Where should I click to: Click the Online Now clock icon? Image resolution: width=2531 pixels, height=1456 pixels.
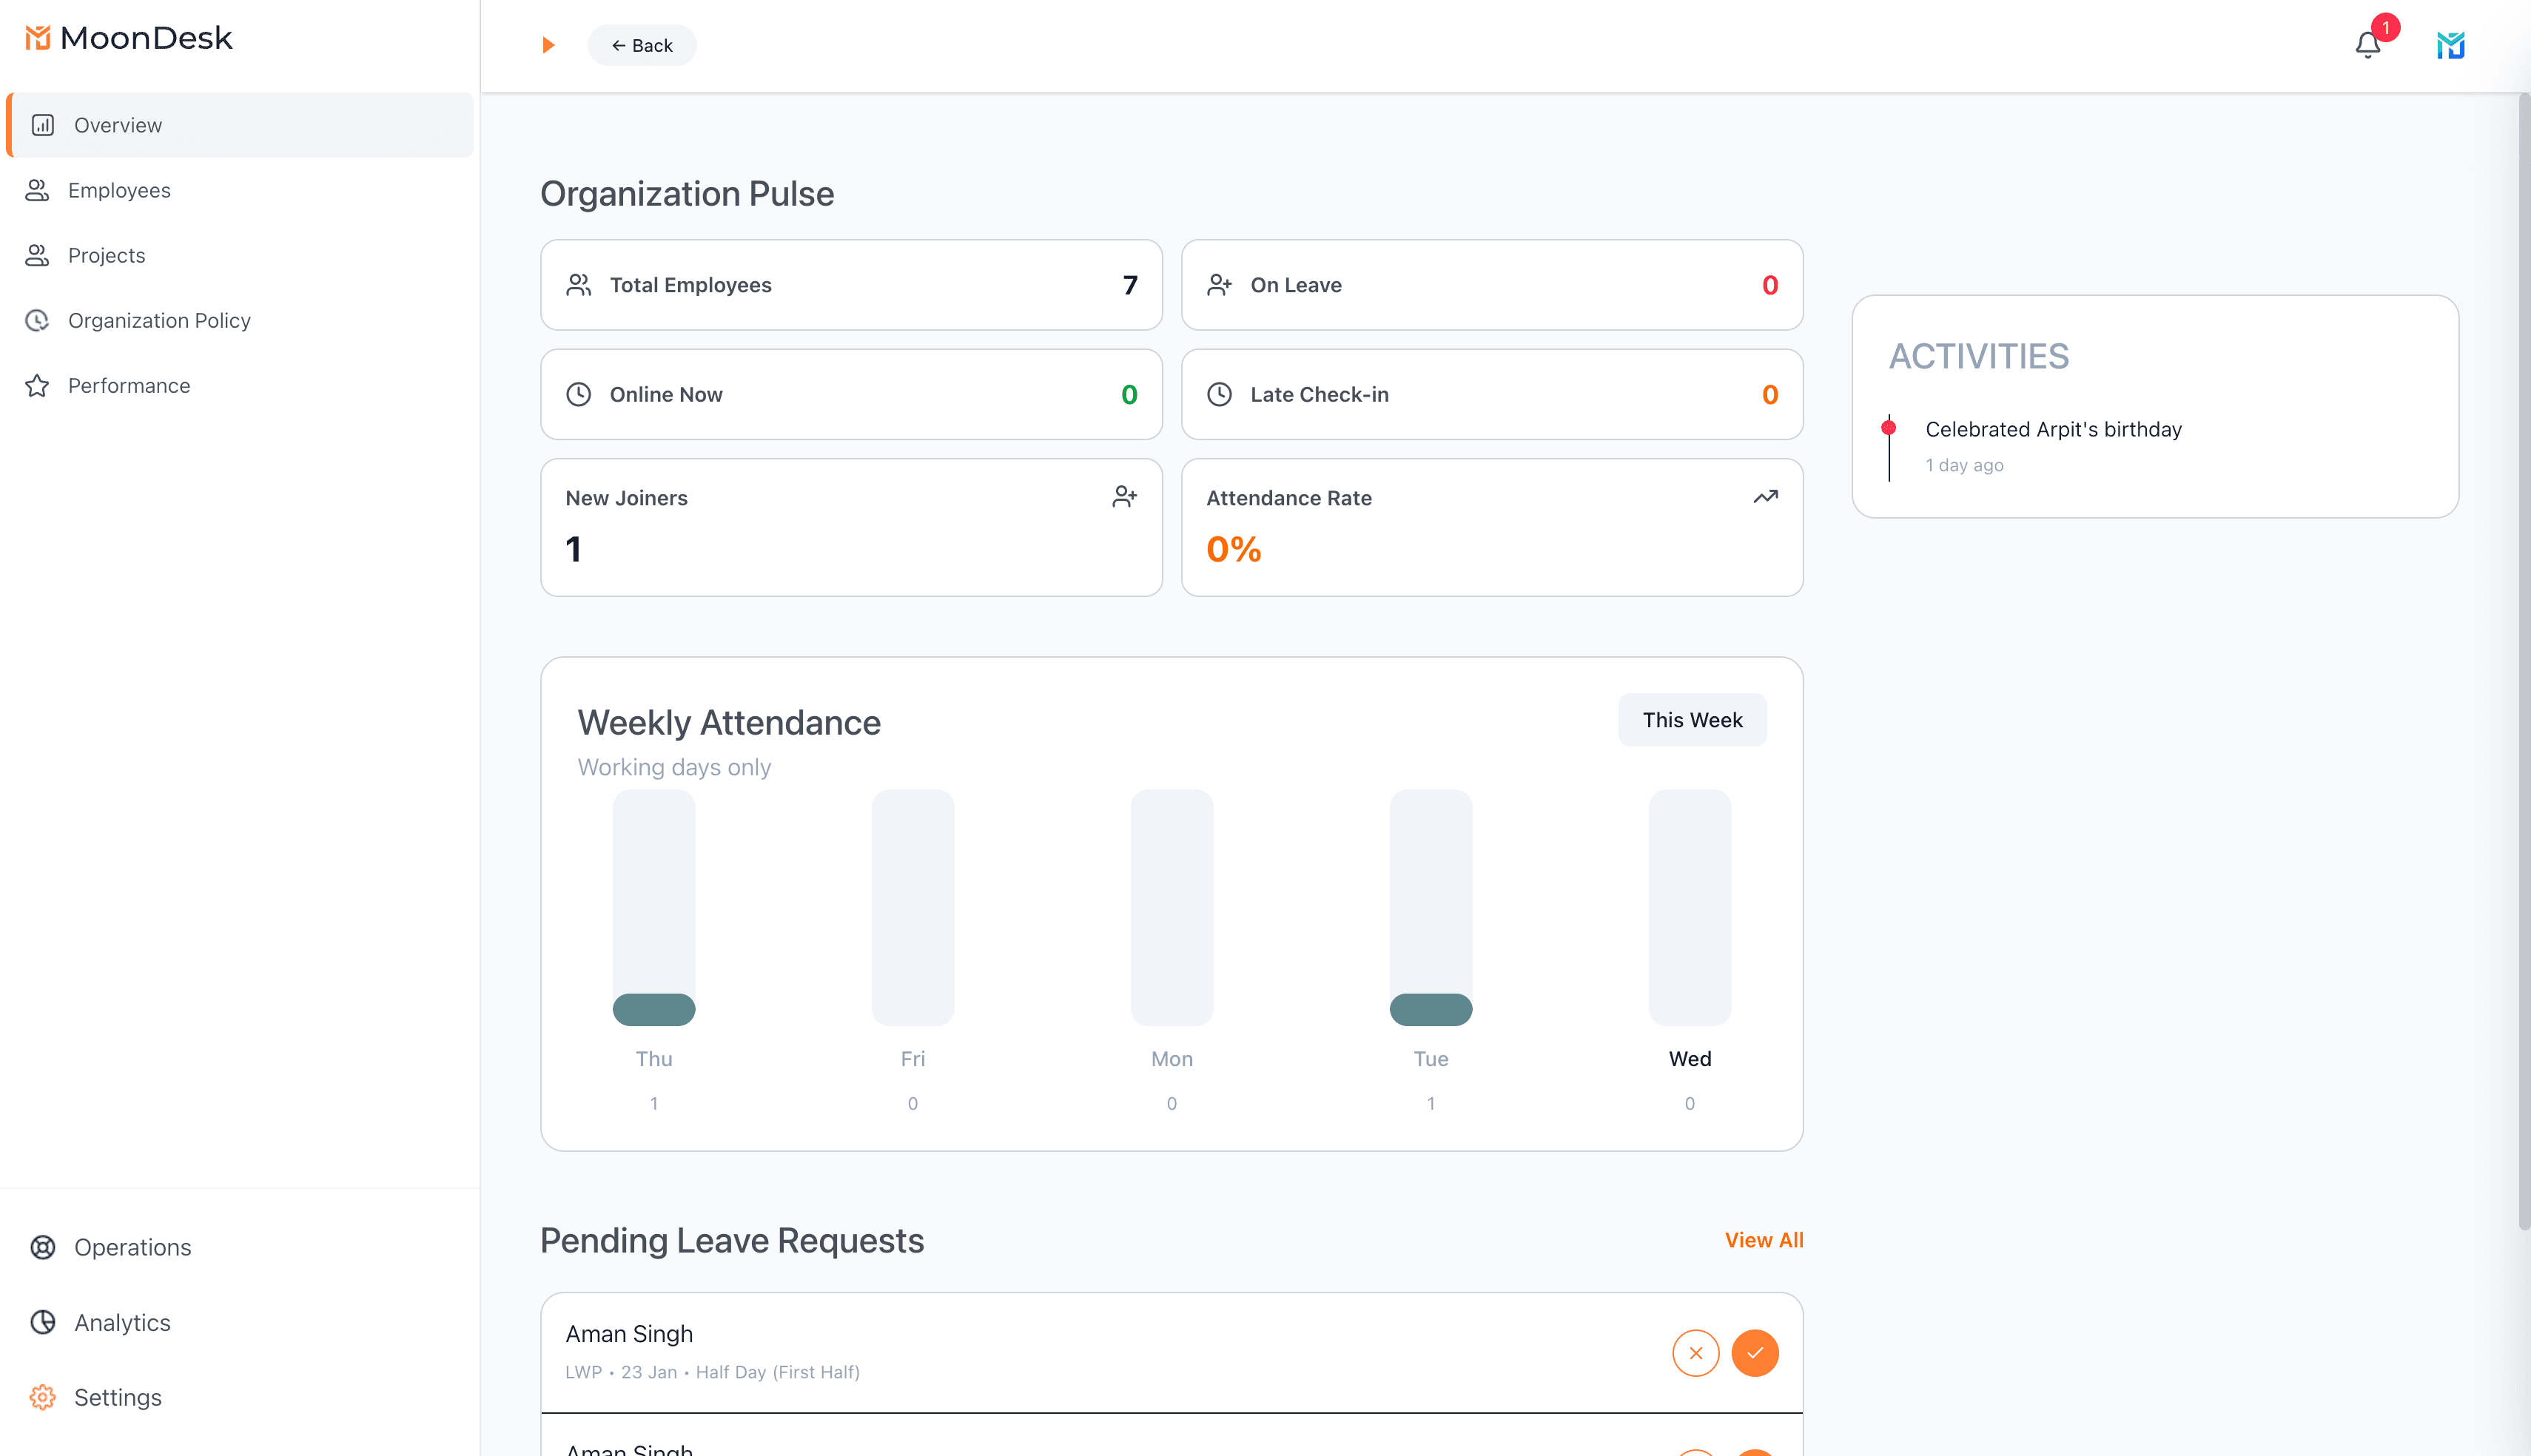click(578, 394)
